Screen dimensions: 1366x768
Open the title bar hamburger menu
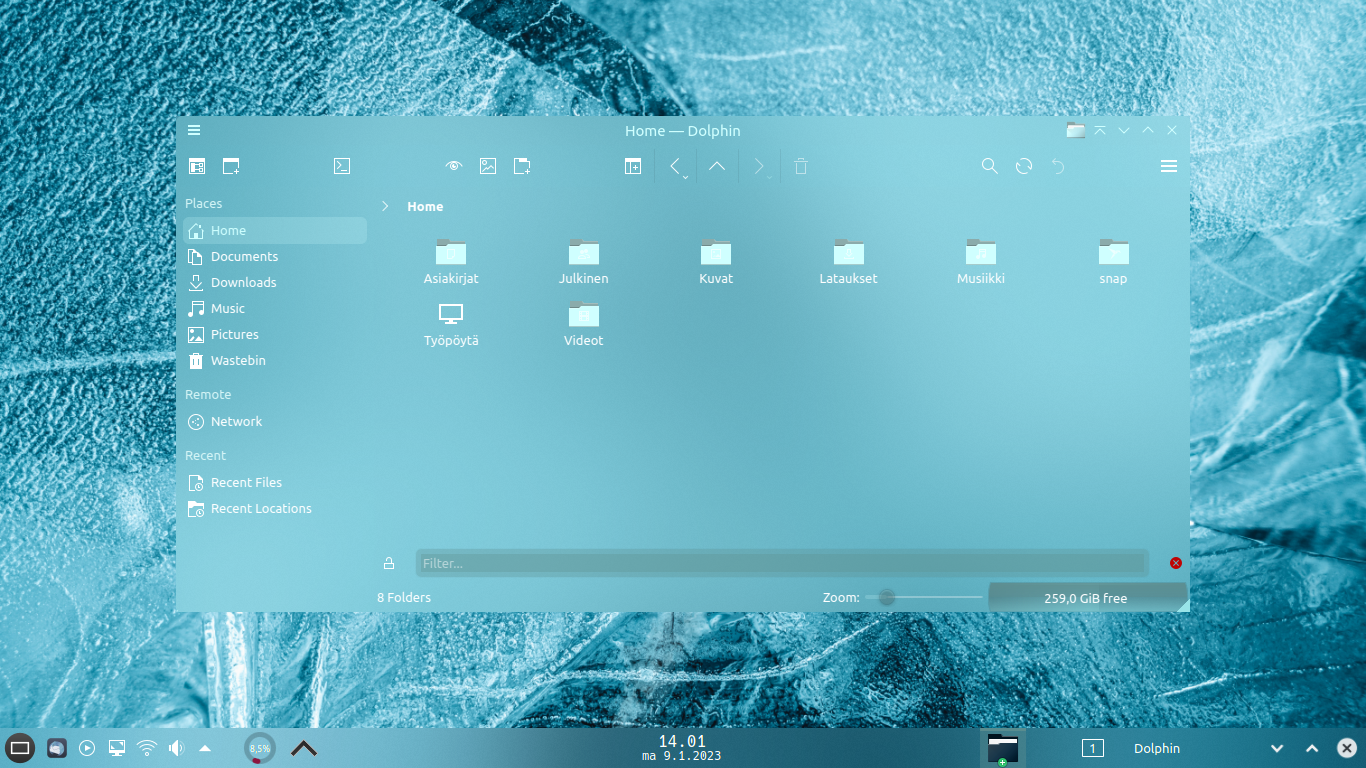194,130
